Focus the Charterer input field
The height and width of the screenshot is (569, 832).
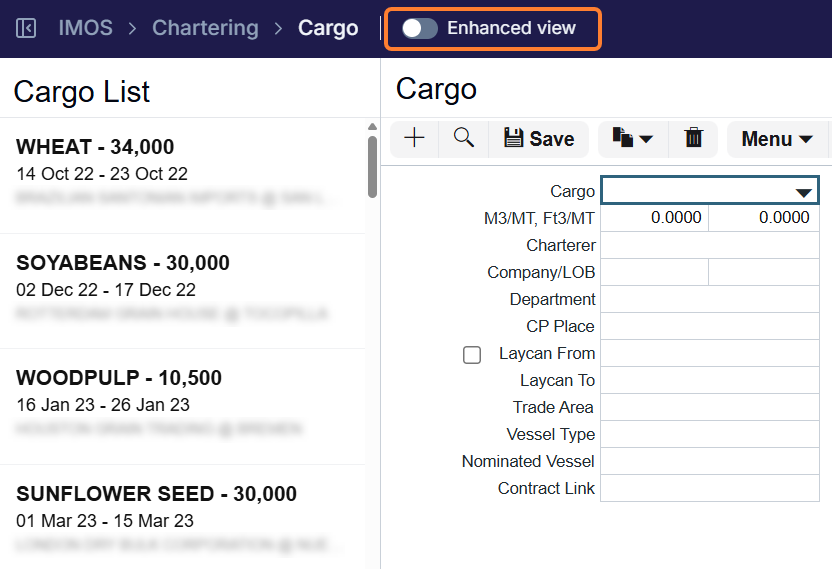pos(710,245)
